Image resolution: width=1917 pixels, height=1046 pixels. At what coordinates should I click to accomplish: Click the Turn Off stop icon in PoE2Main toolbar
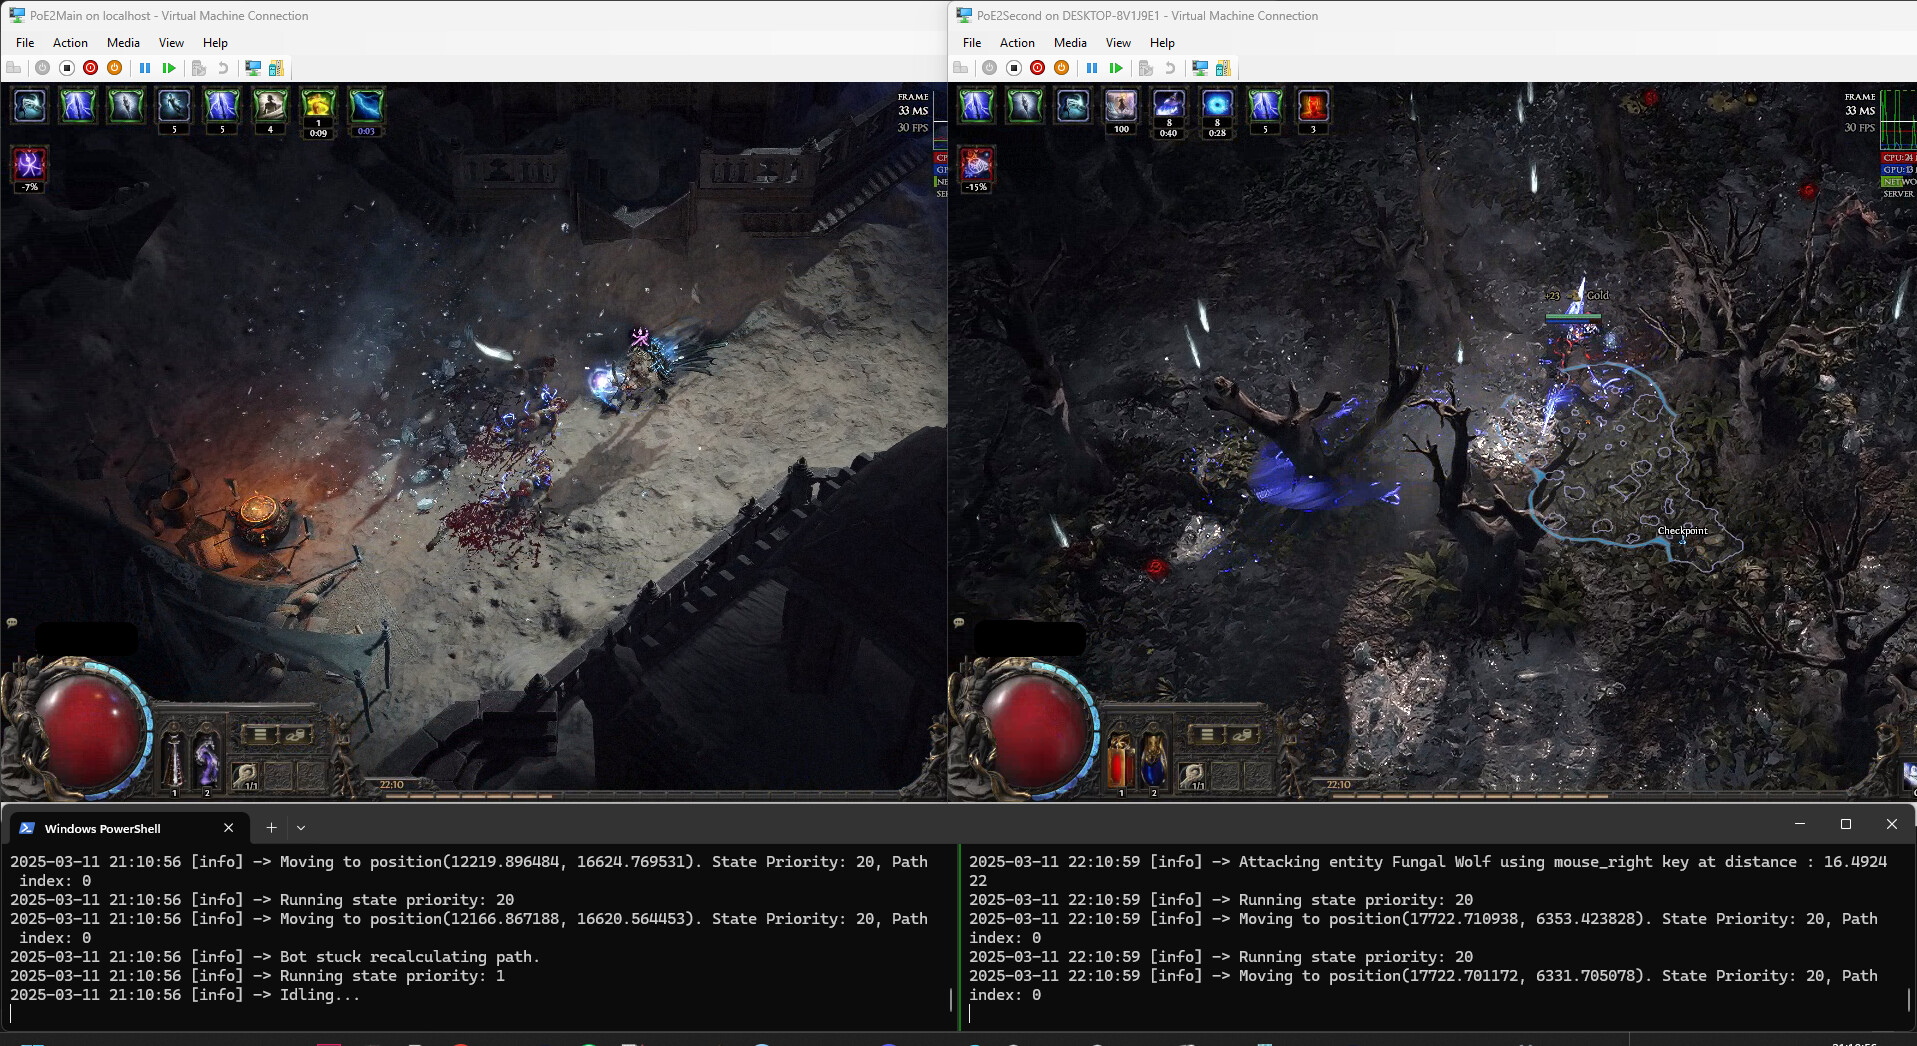[x=67, y=68]
